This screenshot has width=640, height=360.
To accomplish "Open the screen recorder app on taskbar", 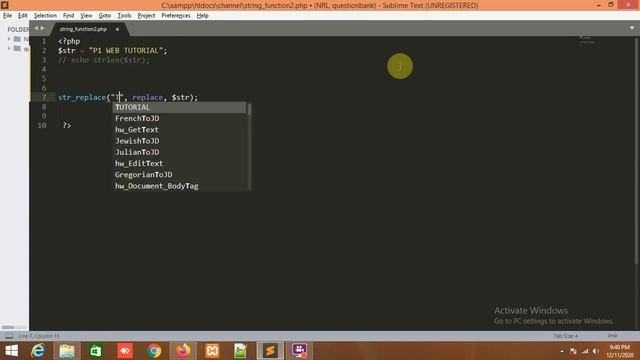I will tap(299, 351).
